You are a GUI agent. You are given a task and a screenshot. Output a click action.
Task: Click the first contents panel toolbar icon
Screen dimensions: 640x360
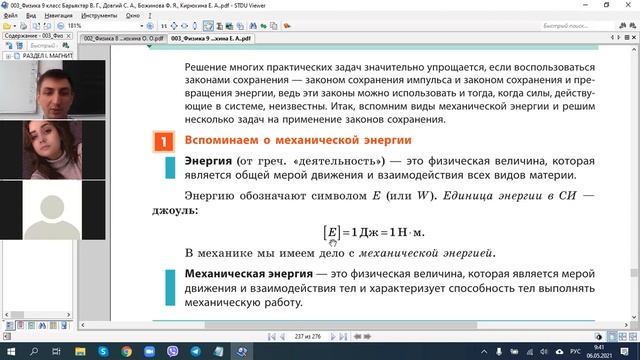(9, 46)
